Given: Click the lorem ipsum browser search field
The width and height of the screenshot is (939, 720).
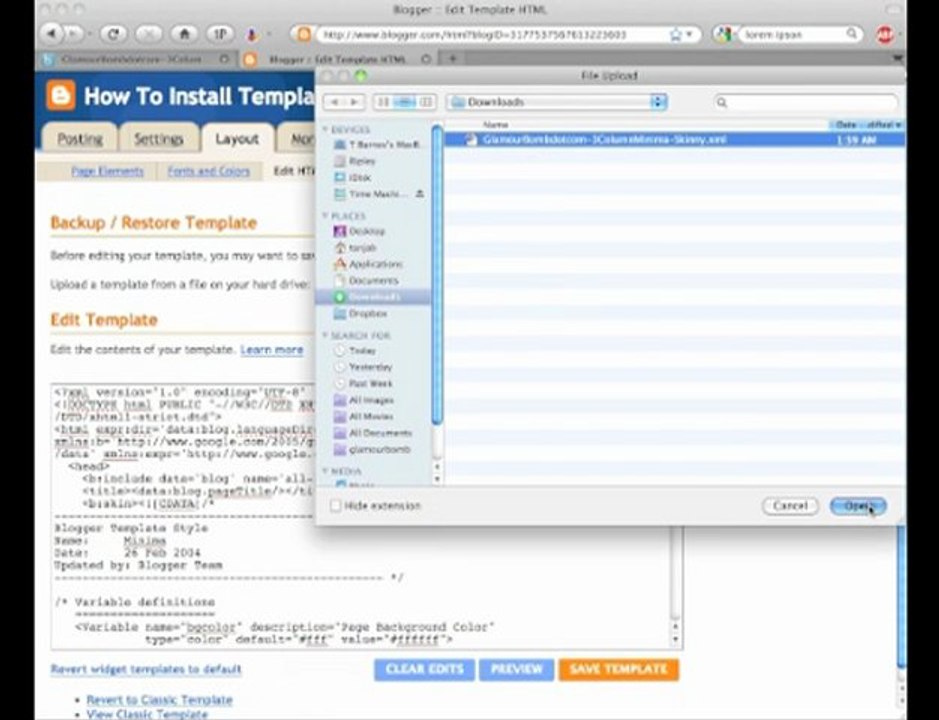Looking at the screenshot, I should click(793, 35).
